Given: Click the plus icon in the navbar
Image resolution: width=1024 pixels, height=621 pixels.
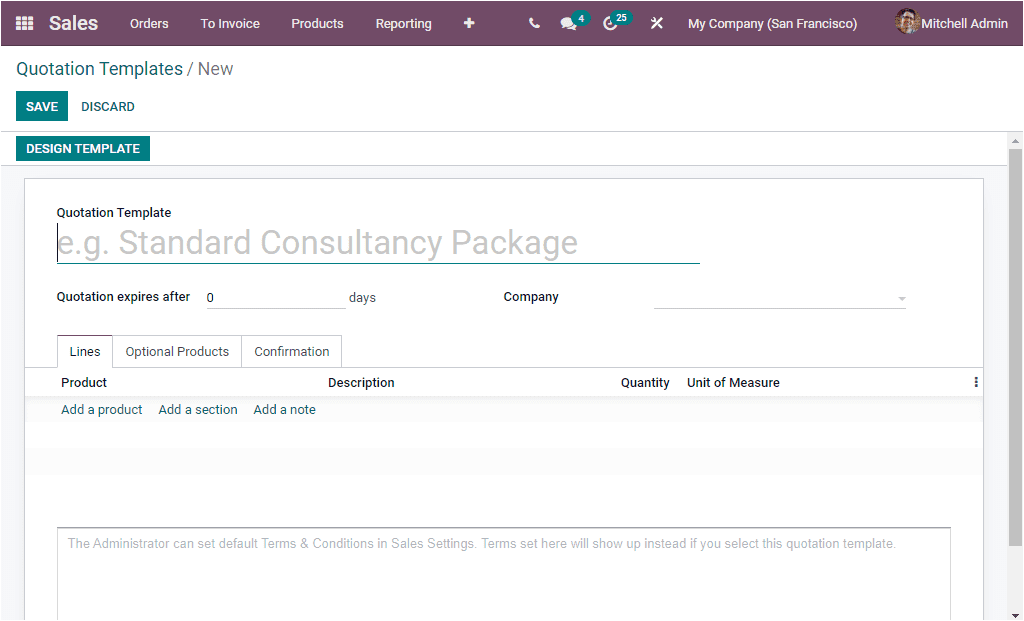Looking at the screenshot, I should [x=468, y=23].
